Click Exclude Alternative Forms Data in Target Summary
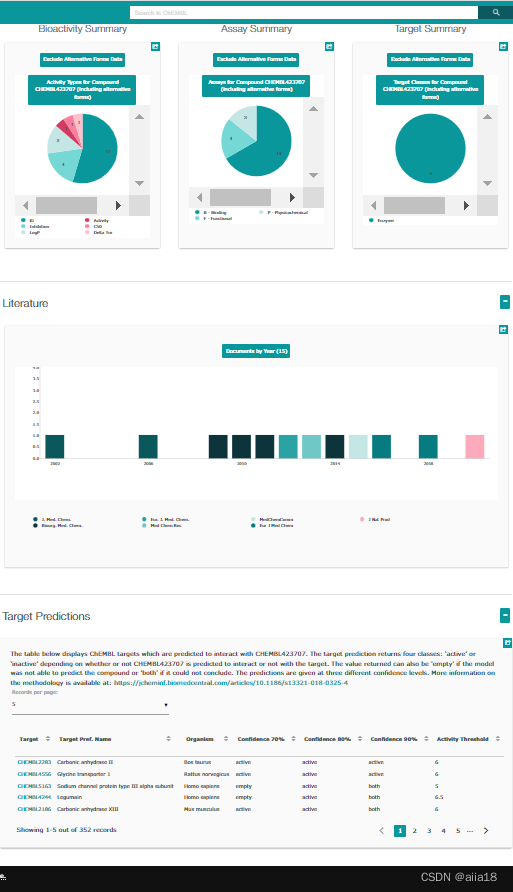The width and height of the screenshot is (513, 892). [431, 59]
